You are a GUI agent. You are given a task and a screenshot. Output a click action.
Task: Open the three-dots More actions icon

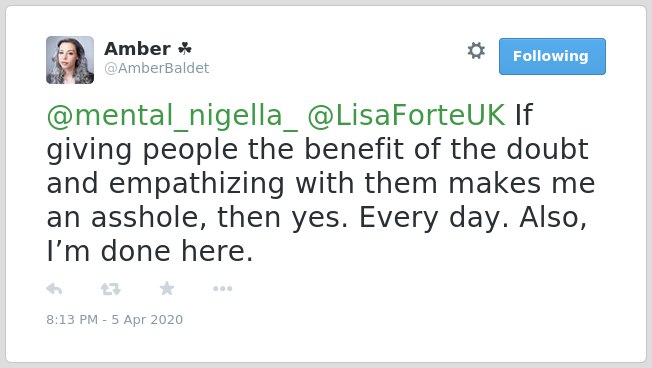click(x=222, y=289)
